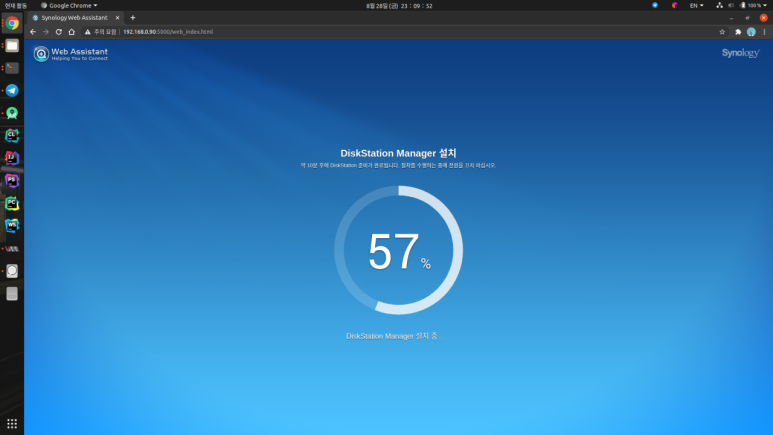Click the network status icon
Image resolution: width=773 pixels, height=435 pixels.
click(x=719, y=5)
